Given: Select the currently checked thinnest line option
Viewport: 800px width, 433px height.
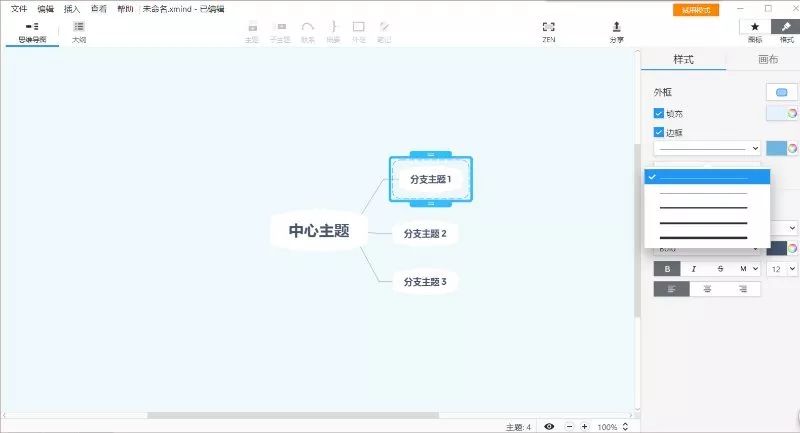Looking at the screenshot, I should pyautogui.click(x=707, y=177).
